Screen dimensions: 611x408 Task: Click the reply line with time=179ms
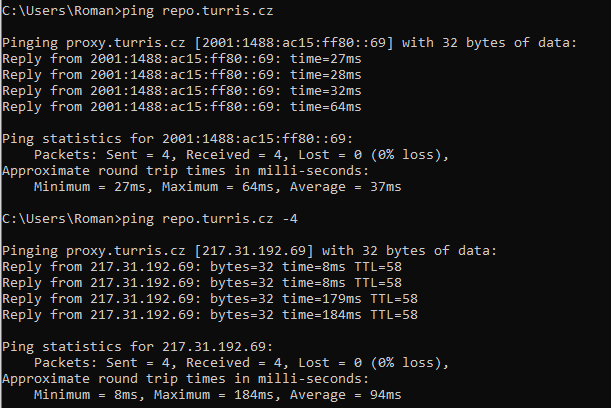210,299
